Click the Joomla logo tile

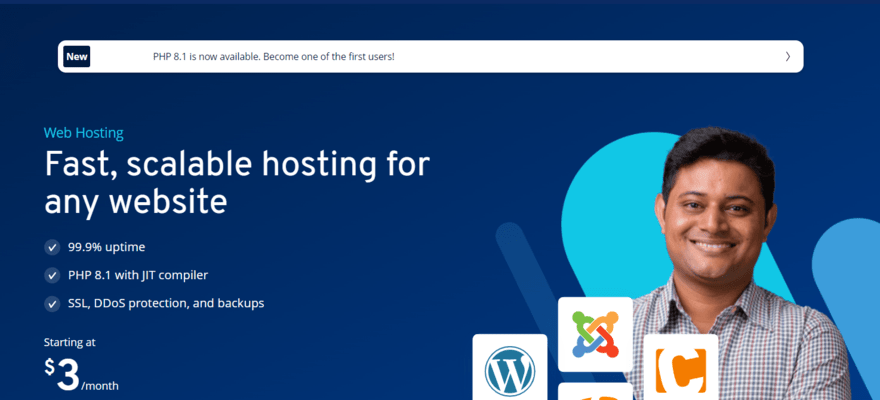pos(595,334)
